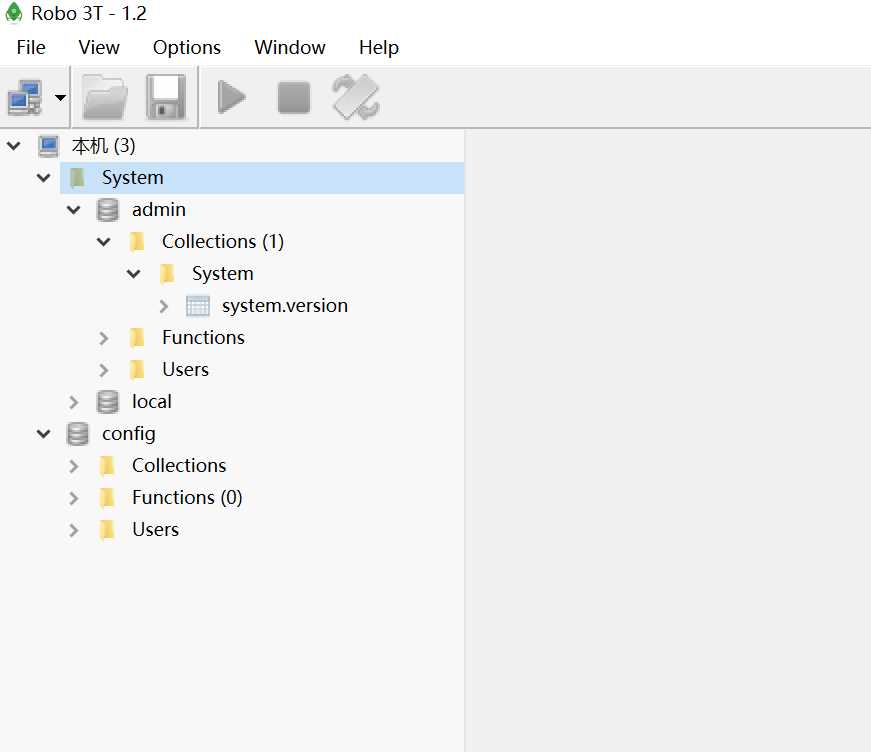
Task: Click the Stop square toolbar button
Action: coord(293,97)
